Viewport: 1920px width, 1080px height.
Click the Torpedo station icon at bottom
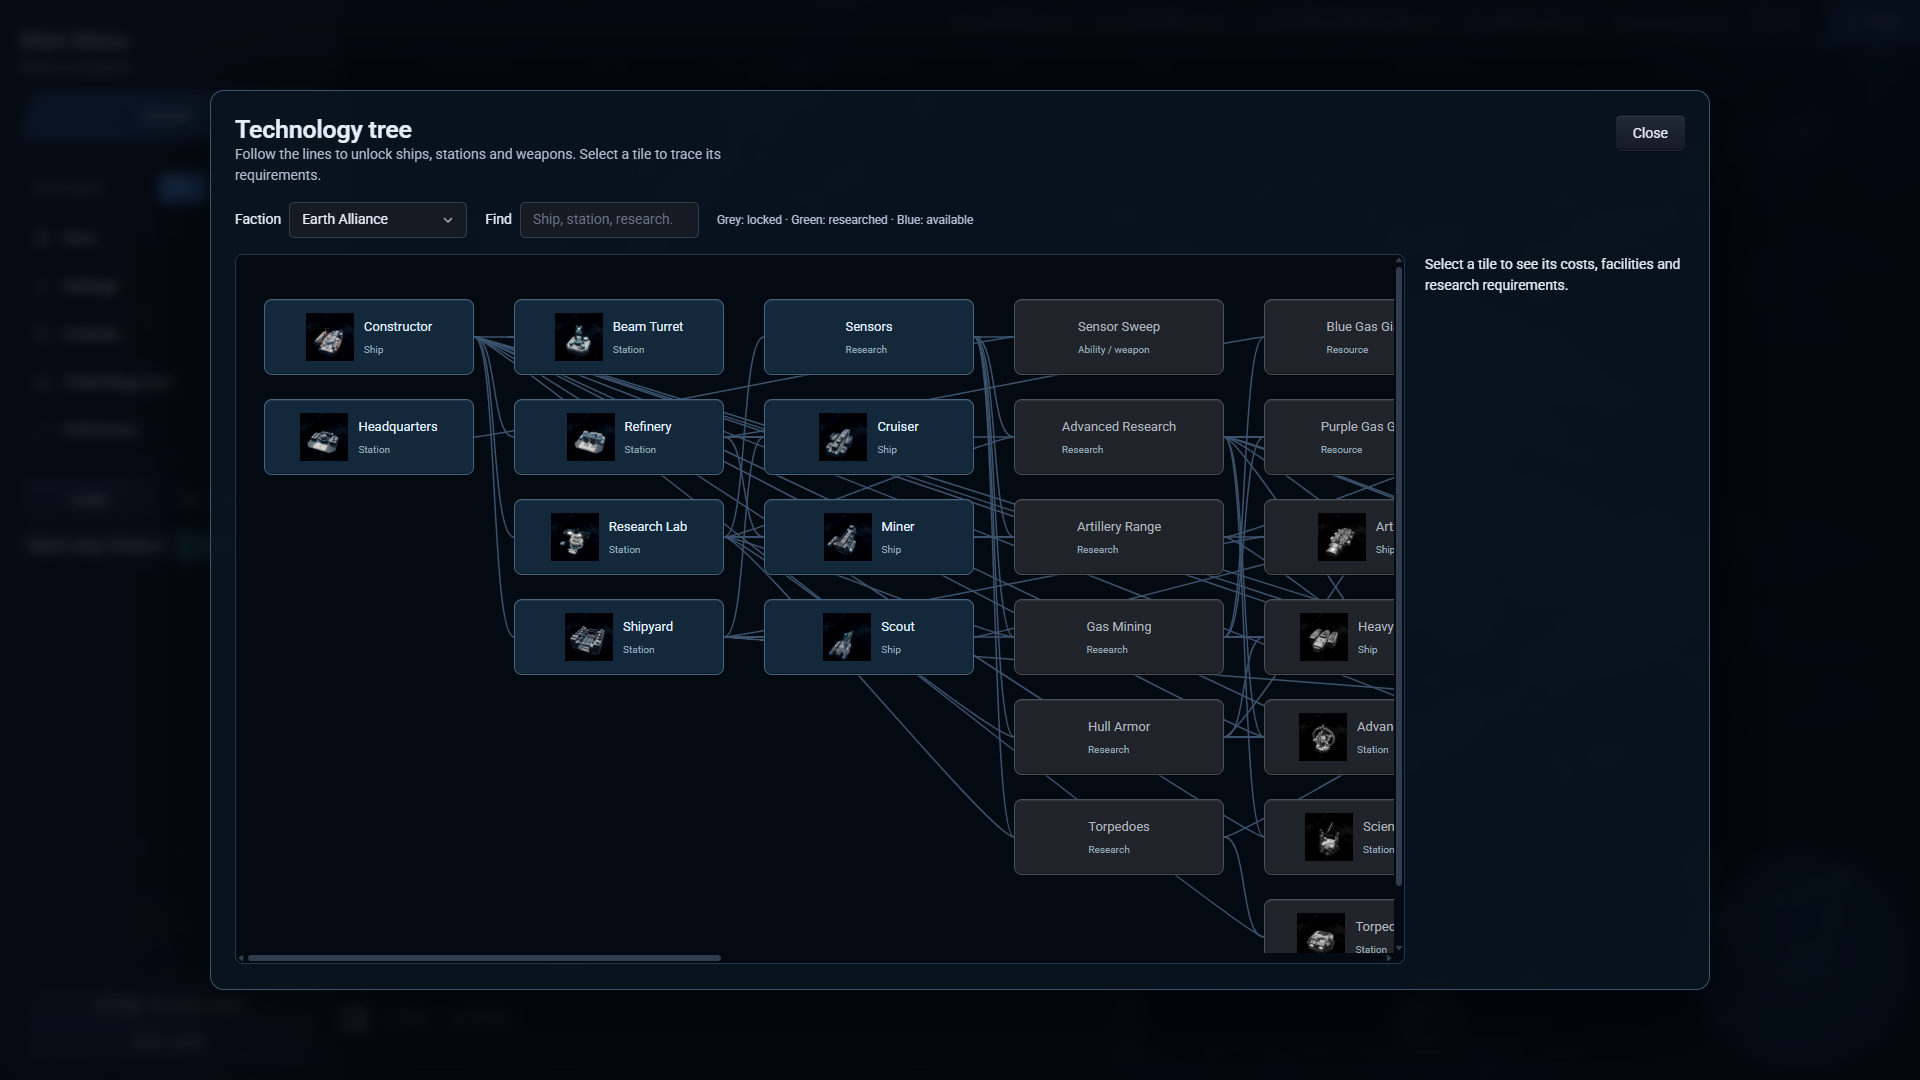[1321, 933]
